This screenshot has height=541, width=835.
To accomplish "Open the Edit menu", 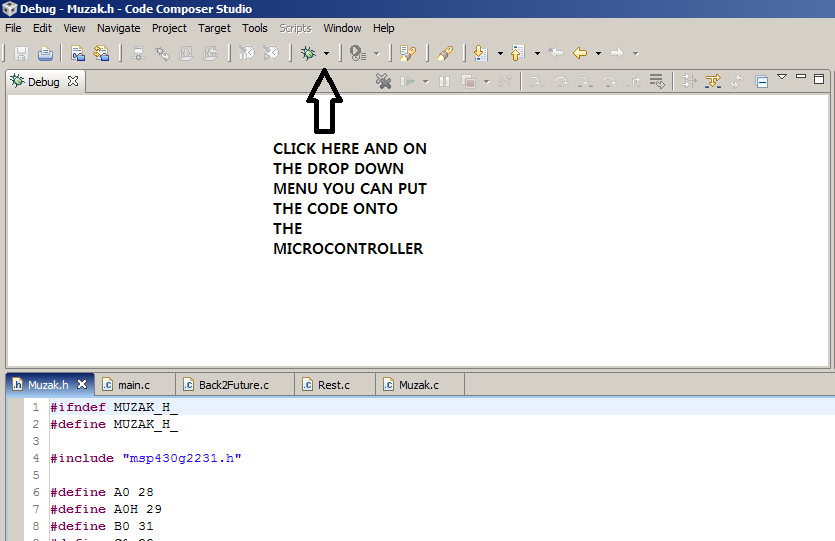I will click(42, 28).
